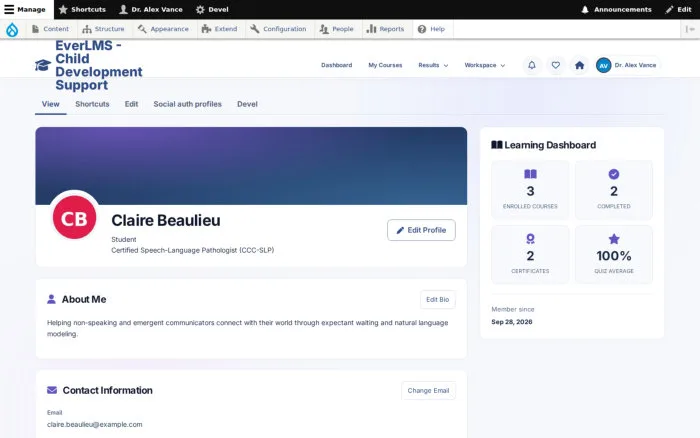700x438 pixels.
Task: Click the 'Sep 28, 2026' member date
Action: (x=512, y=322)
